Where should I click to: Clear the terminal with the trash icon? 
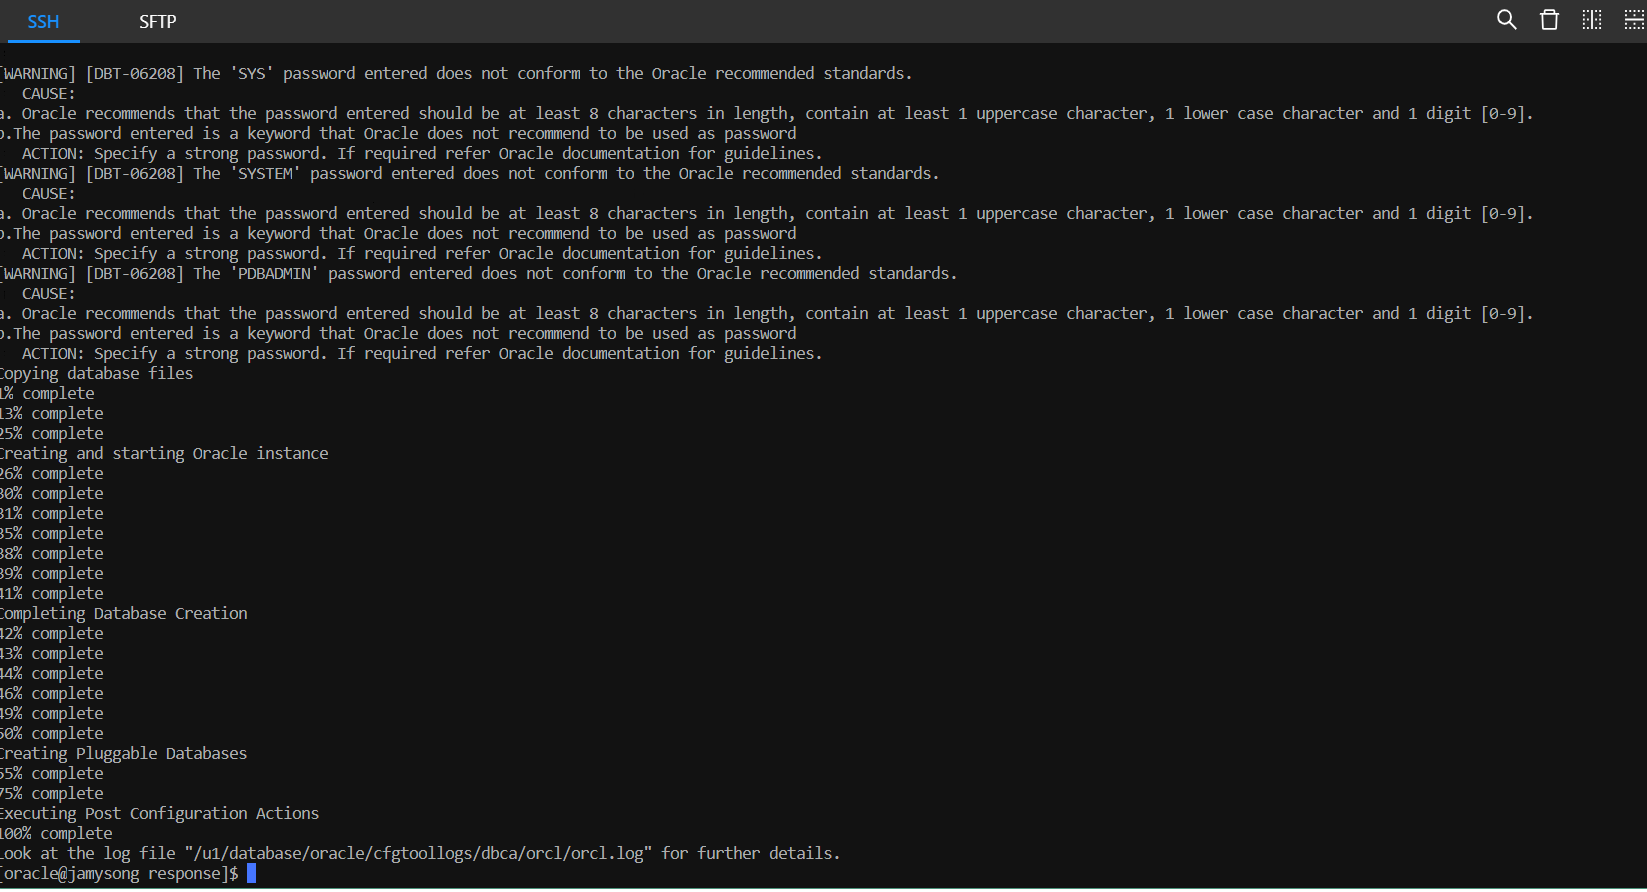(1549, 20)
